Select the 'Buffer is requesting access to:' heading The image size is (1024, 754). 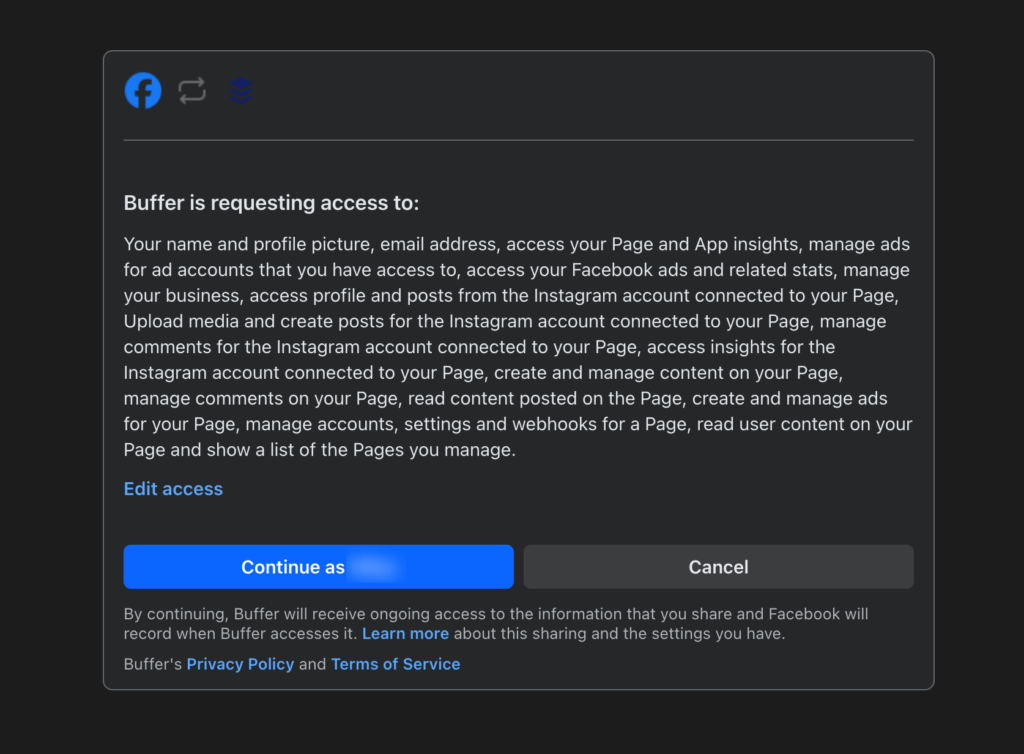(x=271, y=203)
